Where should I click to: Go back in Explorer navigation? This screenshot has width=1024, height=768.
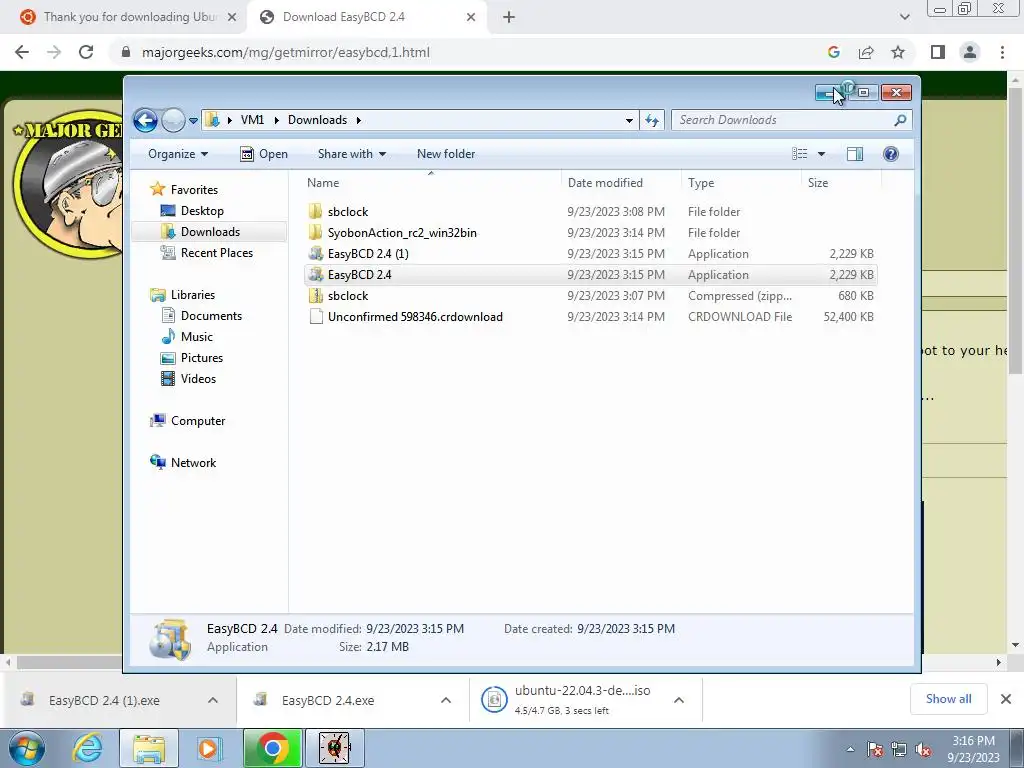tap(145, 120)
